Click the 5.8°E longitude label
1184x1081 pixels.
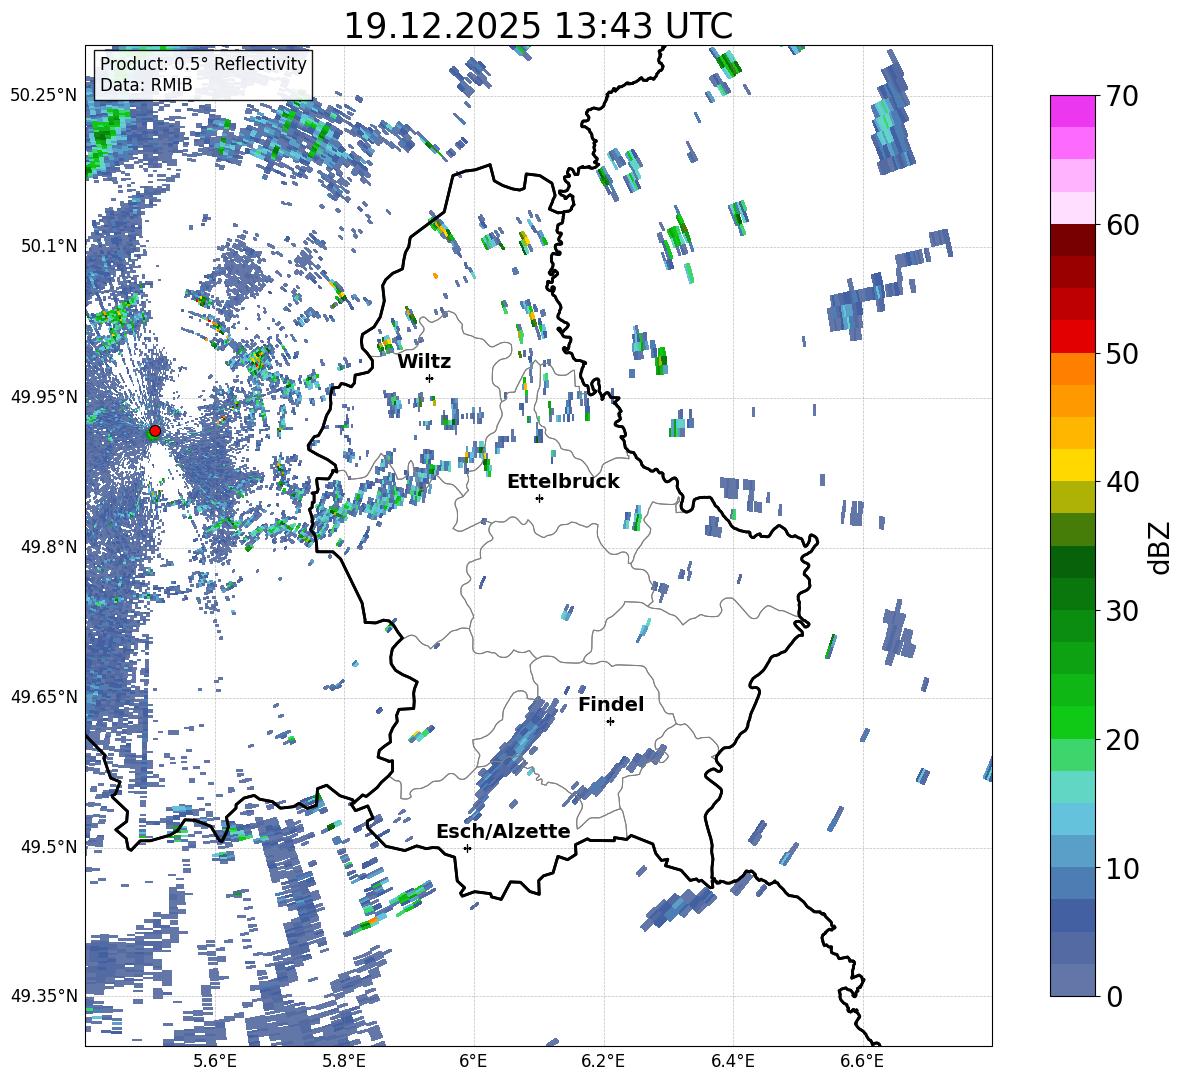344,1061
